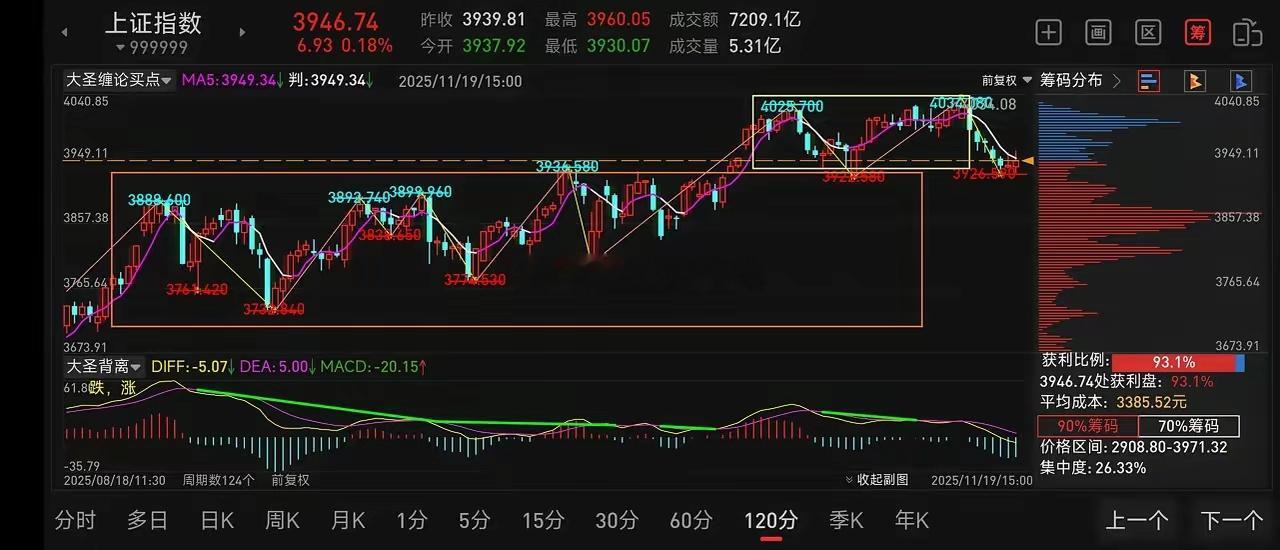The height and width of the screenshot is (550, 1280).
Task: Click the add to watchlist plus icon
Action: pos(1048,32)
